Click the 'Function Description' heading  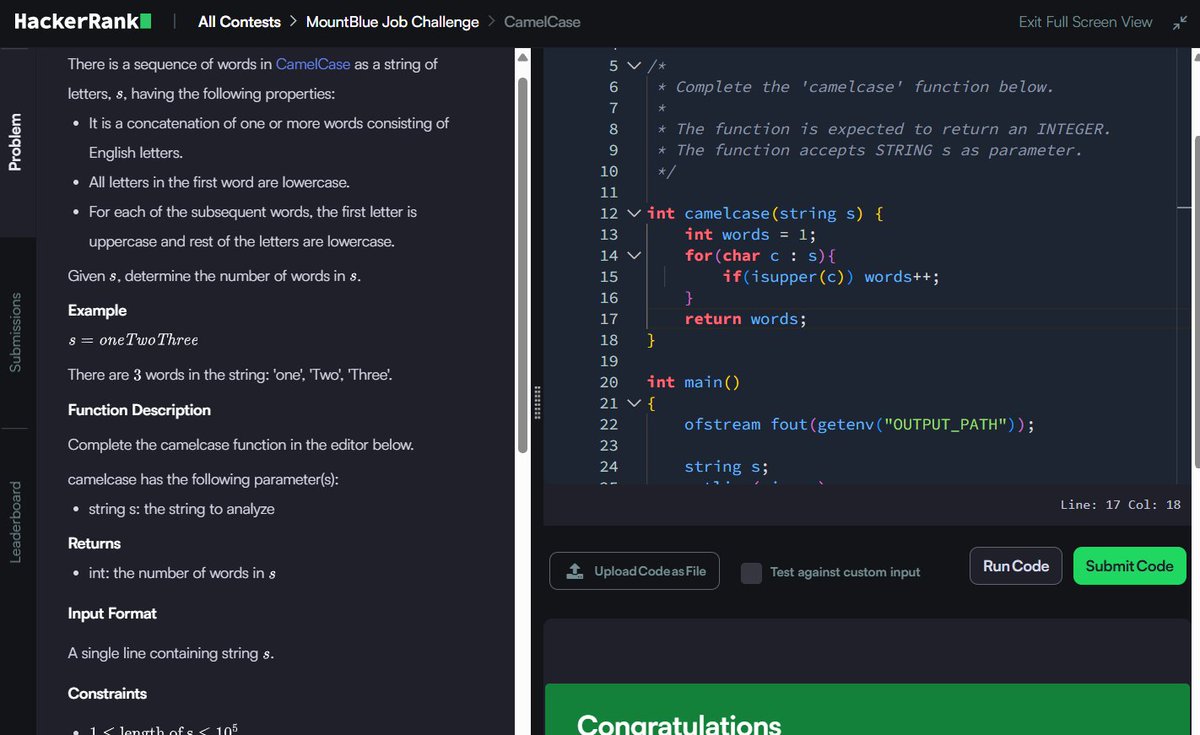[139, 410]
